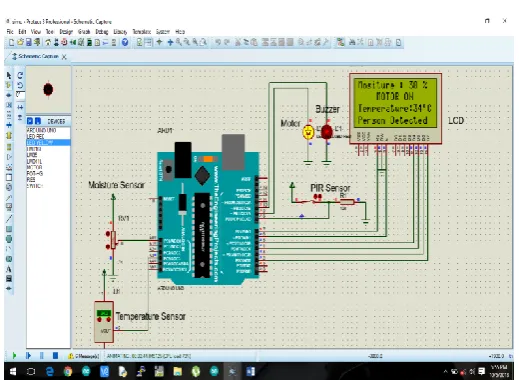Open Google Chrome from the taskbar
Screen dimensions: 519x380
click(x=68, y=371)
